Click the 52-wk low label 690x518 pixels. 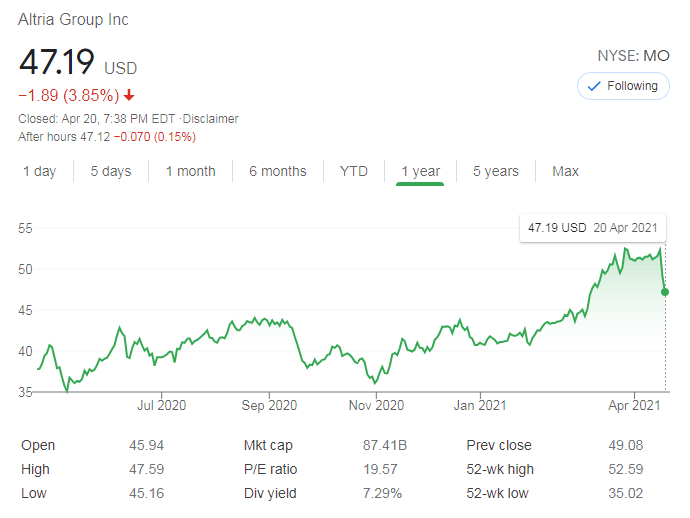point(497,493)
